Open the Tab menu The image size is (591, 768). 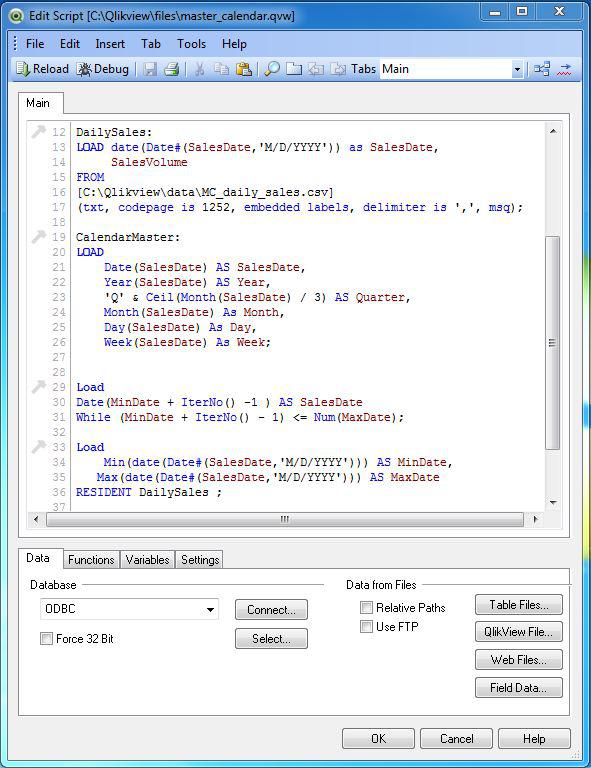[151, 44]
